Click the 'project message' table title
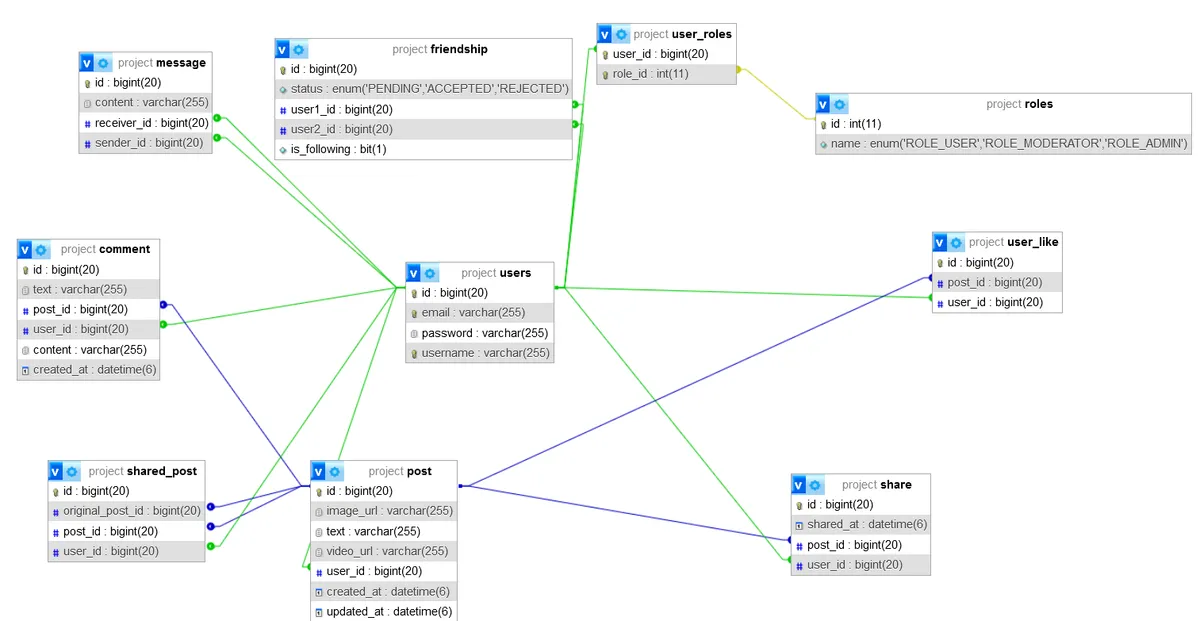The width and height of the screenshot is (1200, 621). point(162,63)
